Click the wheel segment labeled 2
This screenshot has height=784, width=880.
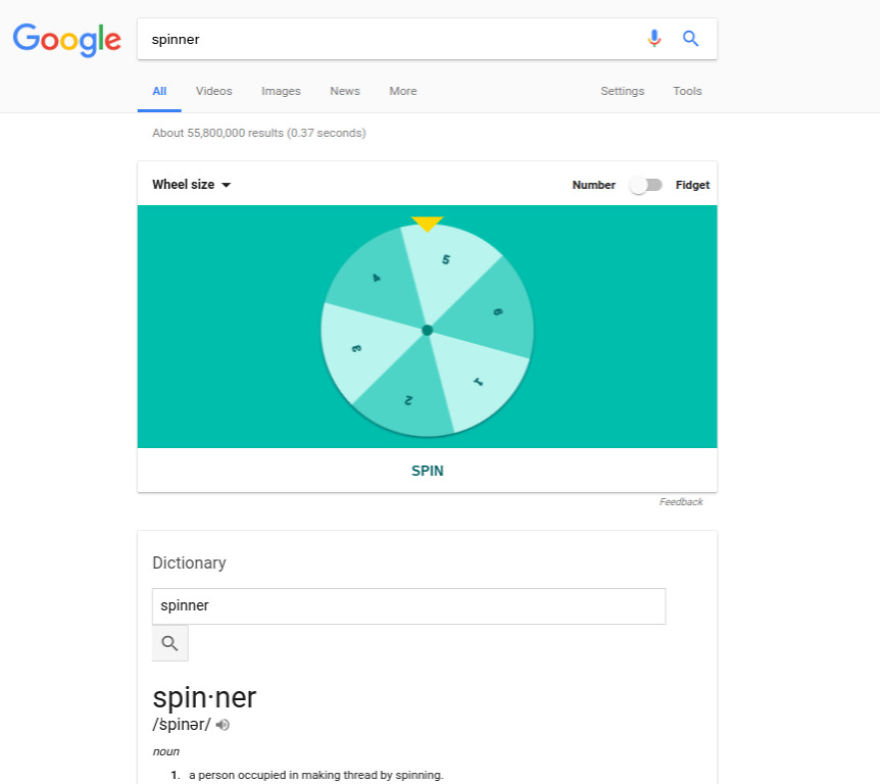coord(408,398)
